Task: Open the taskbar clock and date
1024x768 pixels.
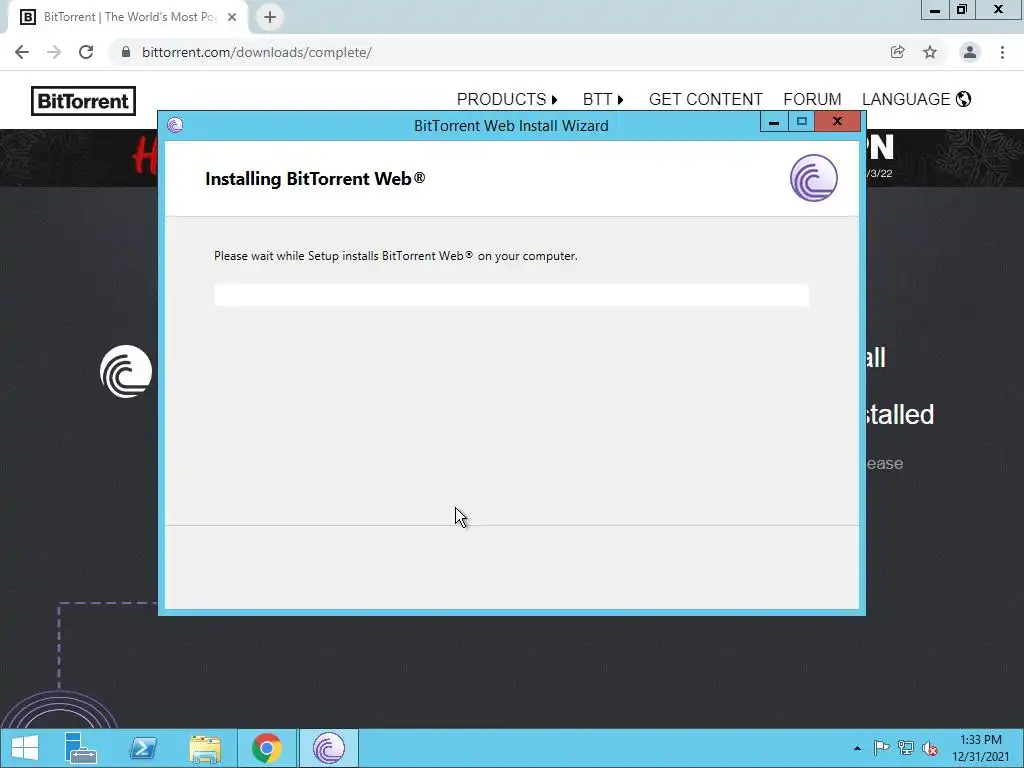Action: 980,748
